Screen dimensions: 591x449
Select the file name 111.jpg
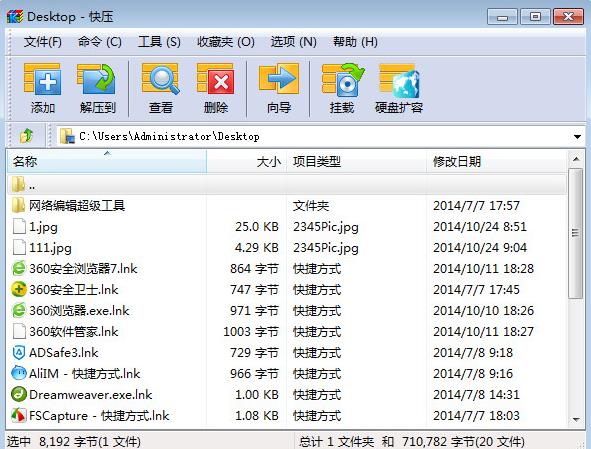50,248
